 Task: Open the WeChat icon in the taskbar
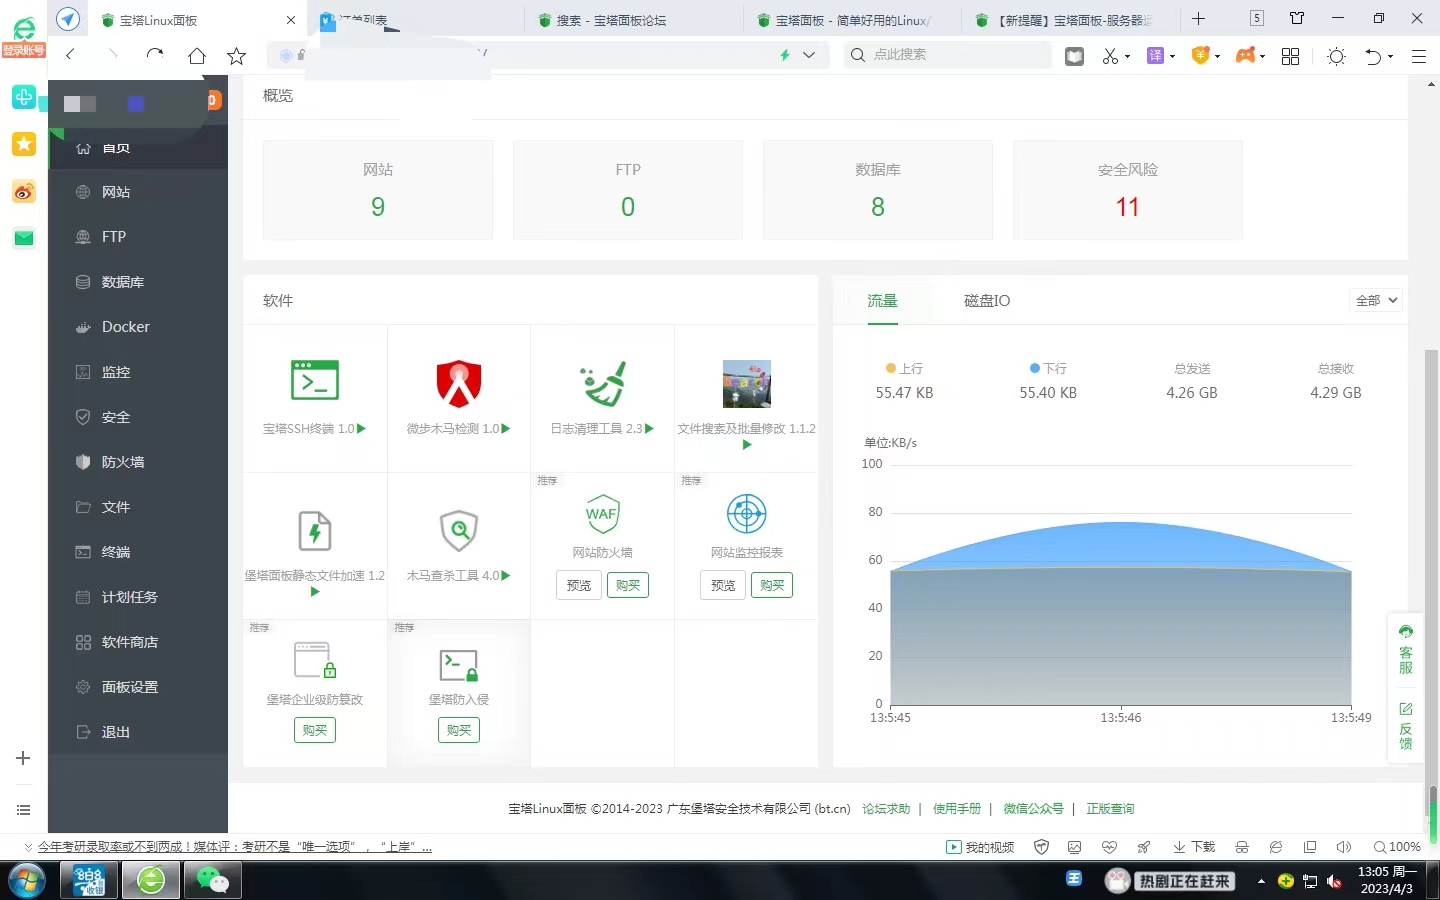pos(212,880)
